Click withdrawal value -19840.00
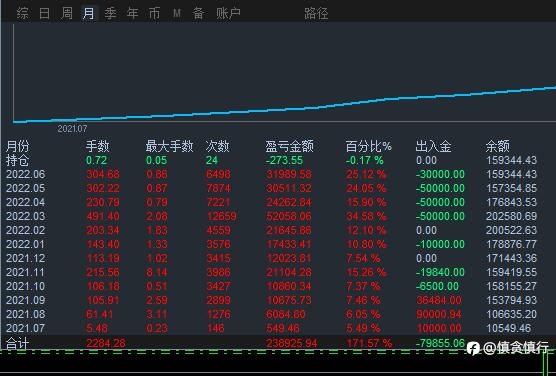 pyautogui.click(x=440, y=272)
